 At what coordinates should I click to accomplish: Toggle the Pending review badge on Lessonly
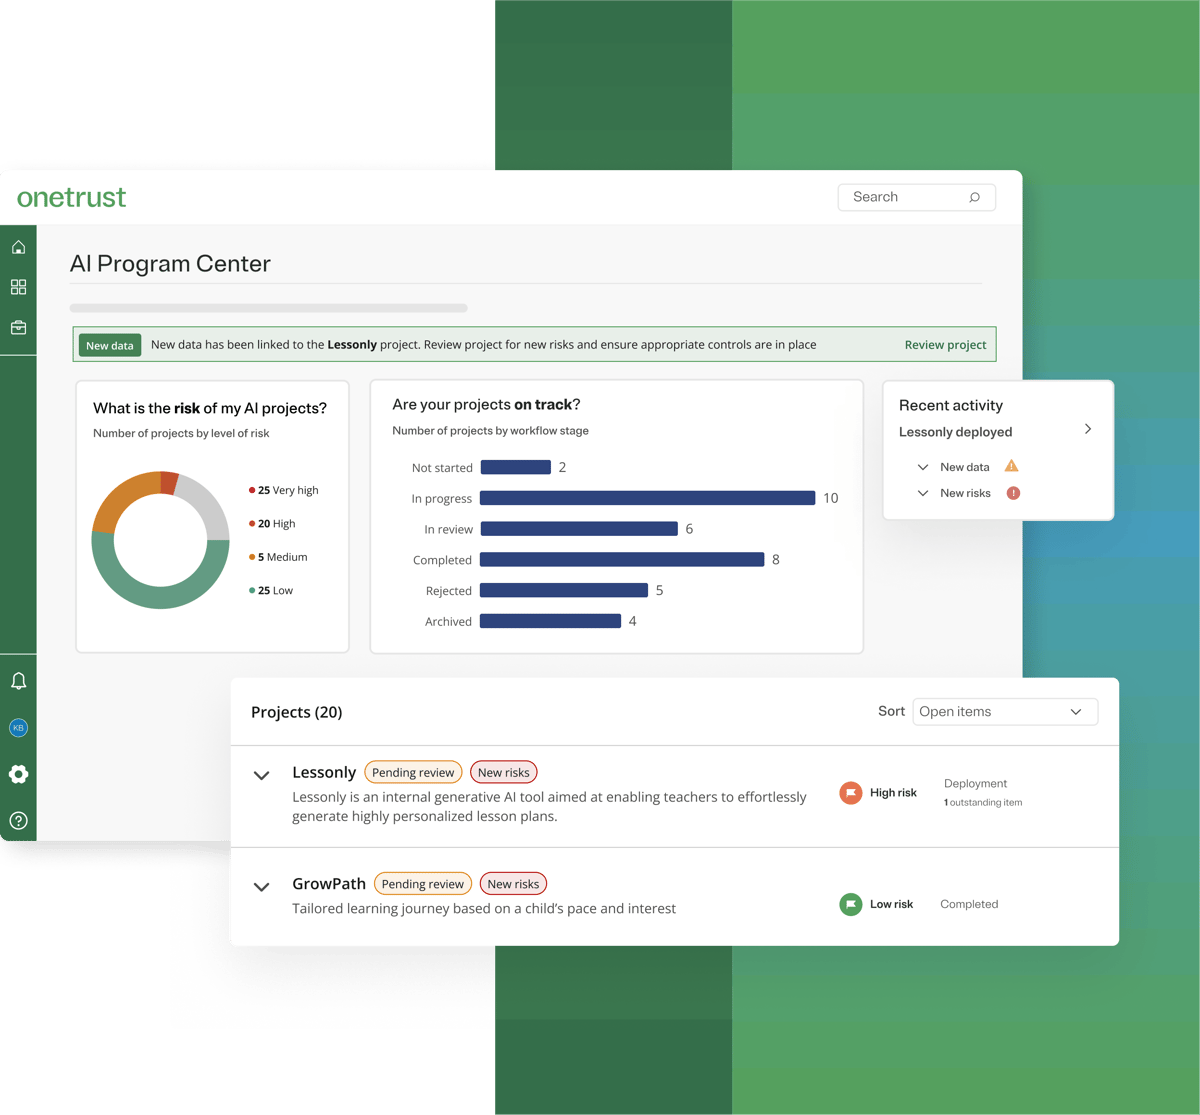click(413, 772)
